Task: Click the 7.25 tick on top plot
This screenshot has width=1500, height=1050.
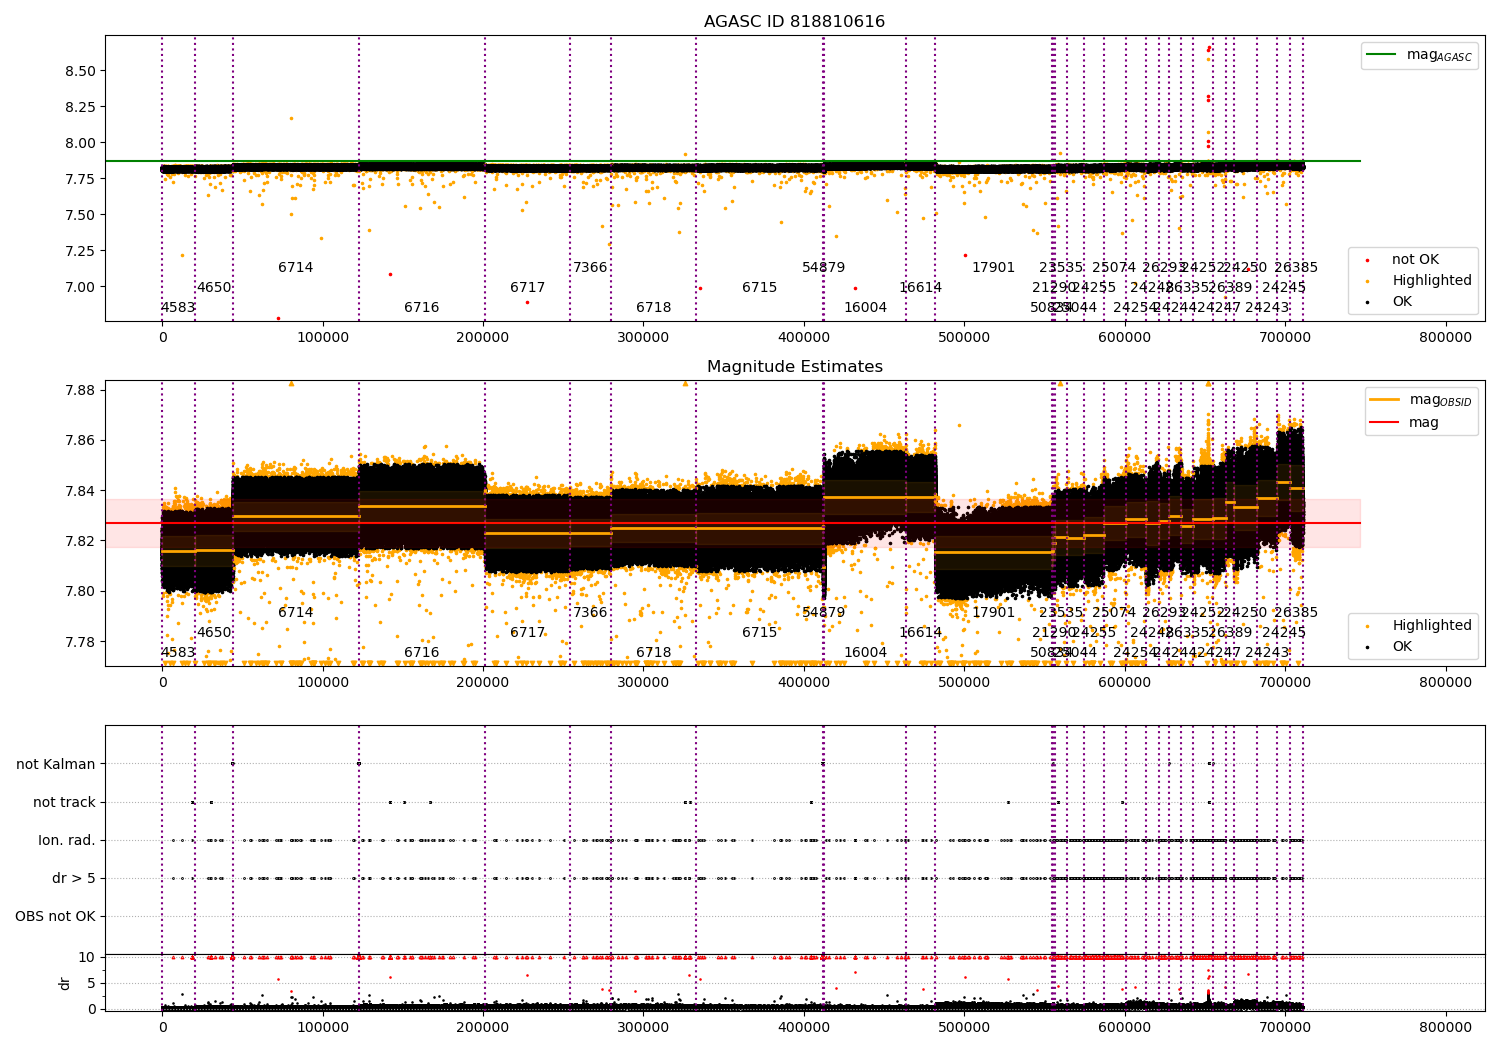Action: [80, 251]
